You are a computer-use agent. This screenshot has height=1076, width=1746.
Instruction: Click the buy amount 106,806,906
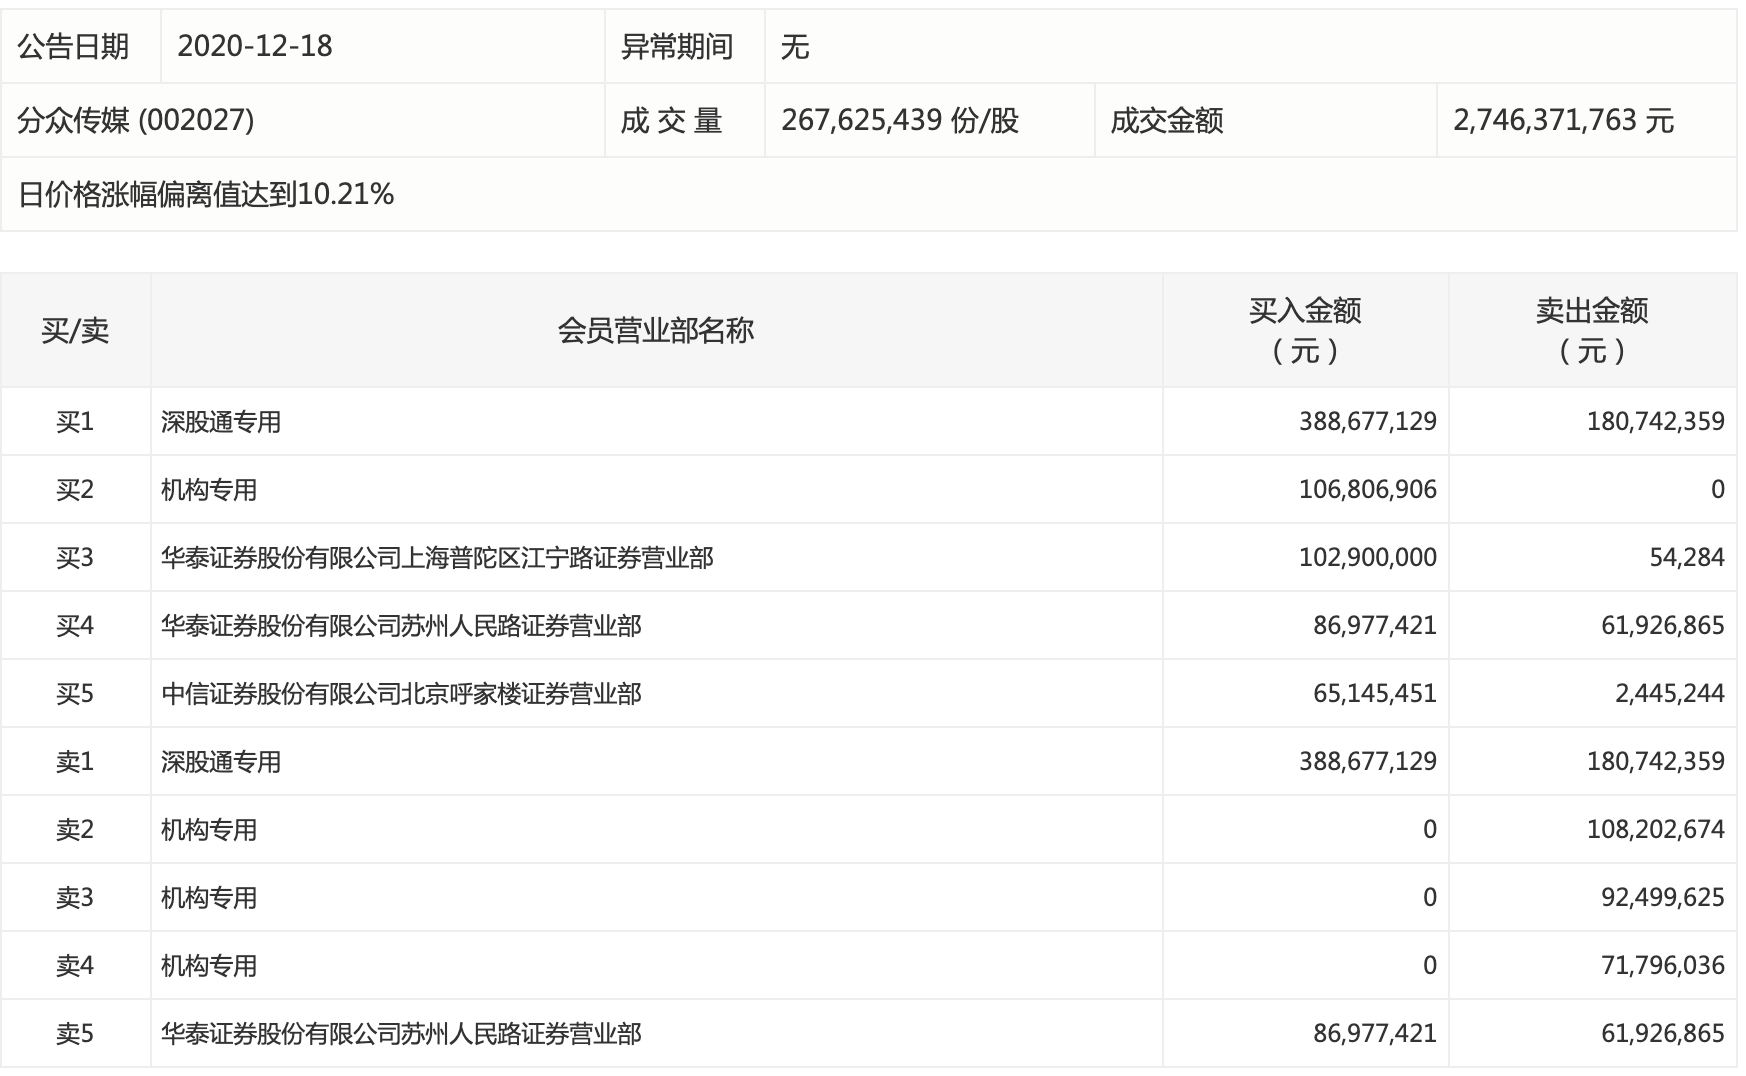(x=1367, y=490)
